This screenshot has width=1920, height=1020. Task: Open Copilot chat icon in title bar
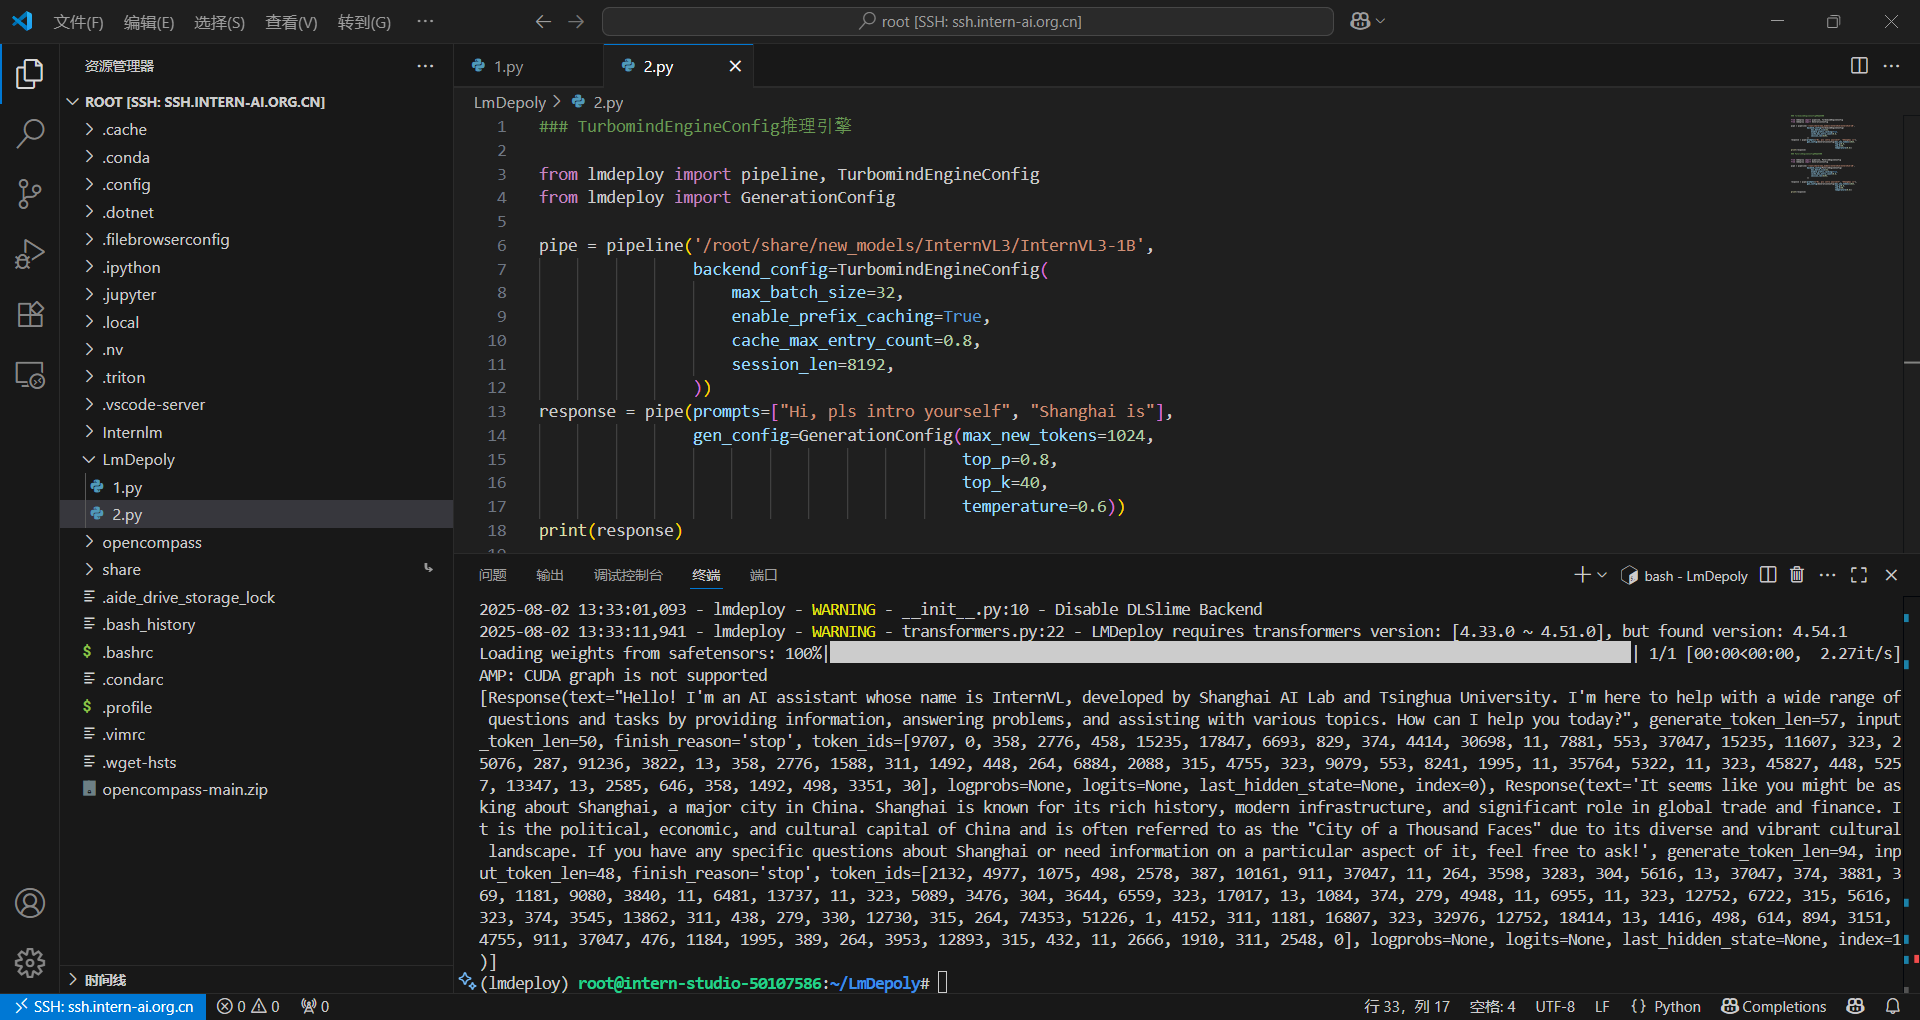tap(1360, 21)
